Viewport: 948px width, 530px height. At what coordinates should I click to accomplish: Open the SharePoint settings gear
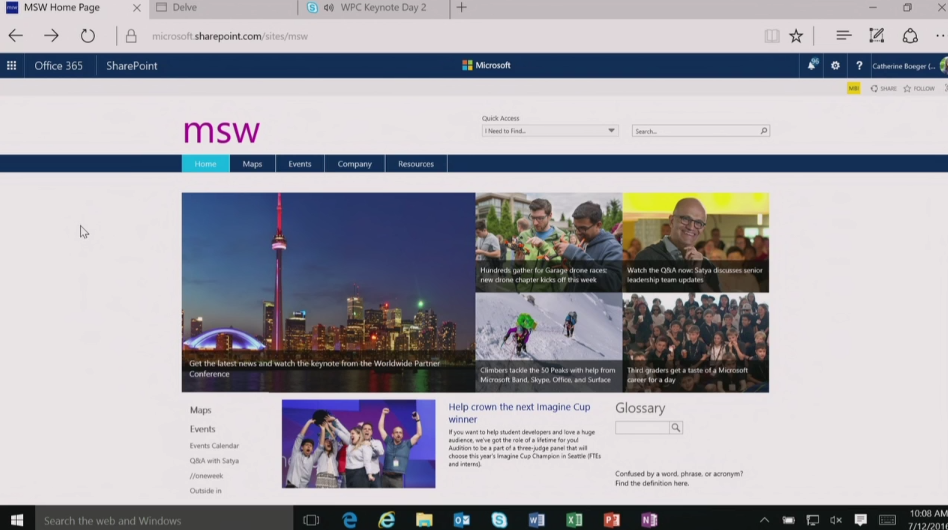pos(836,66)
